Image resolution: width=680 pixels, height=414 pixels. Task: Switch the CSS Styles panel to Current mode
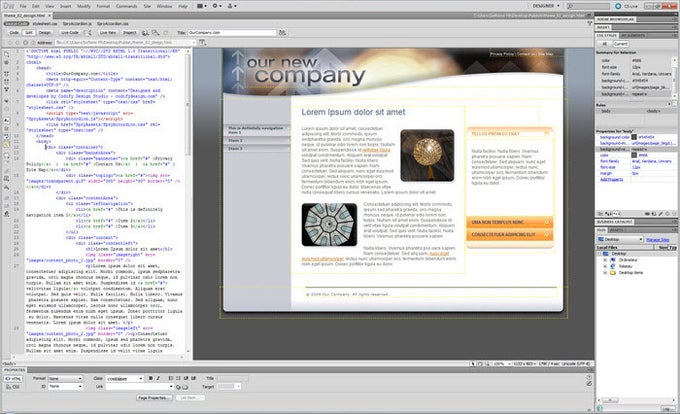tap(621, 44)
